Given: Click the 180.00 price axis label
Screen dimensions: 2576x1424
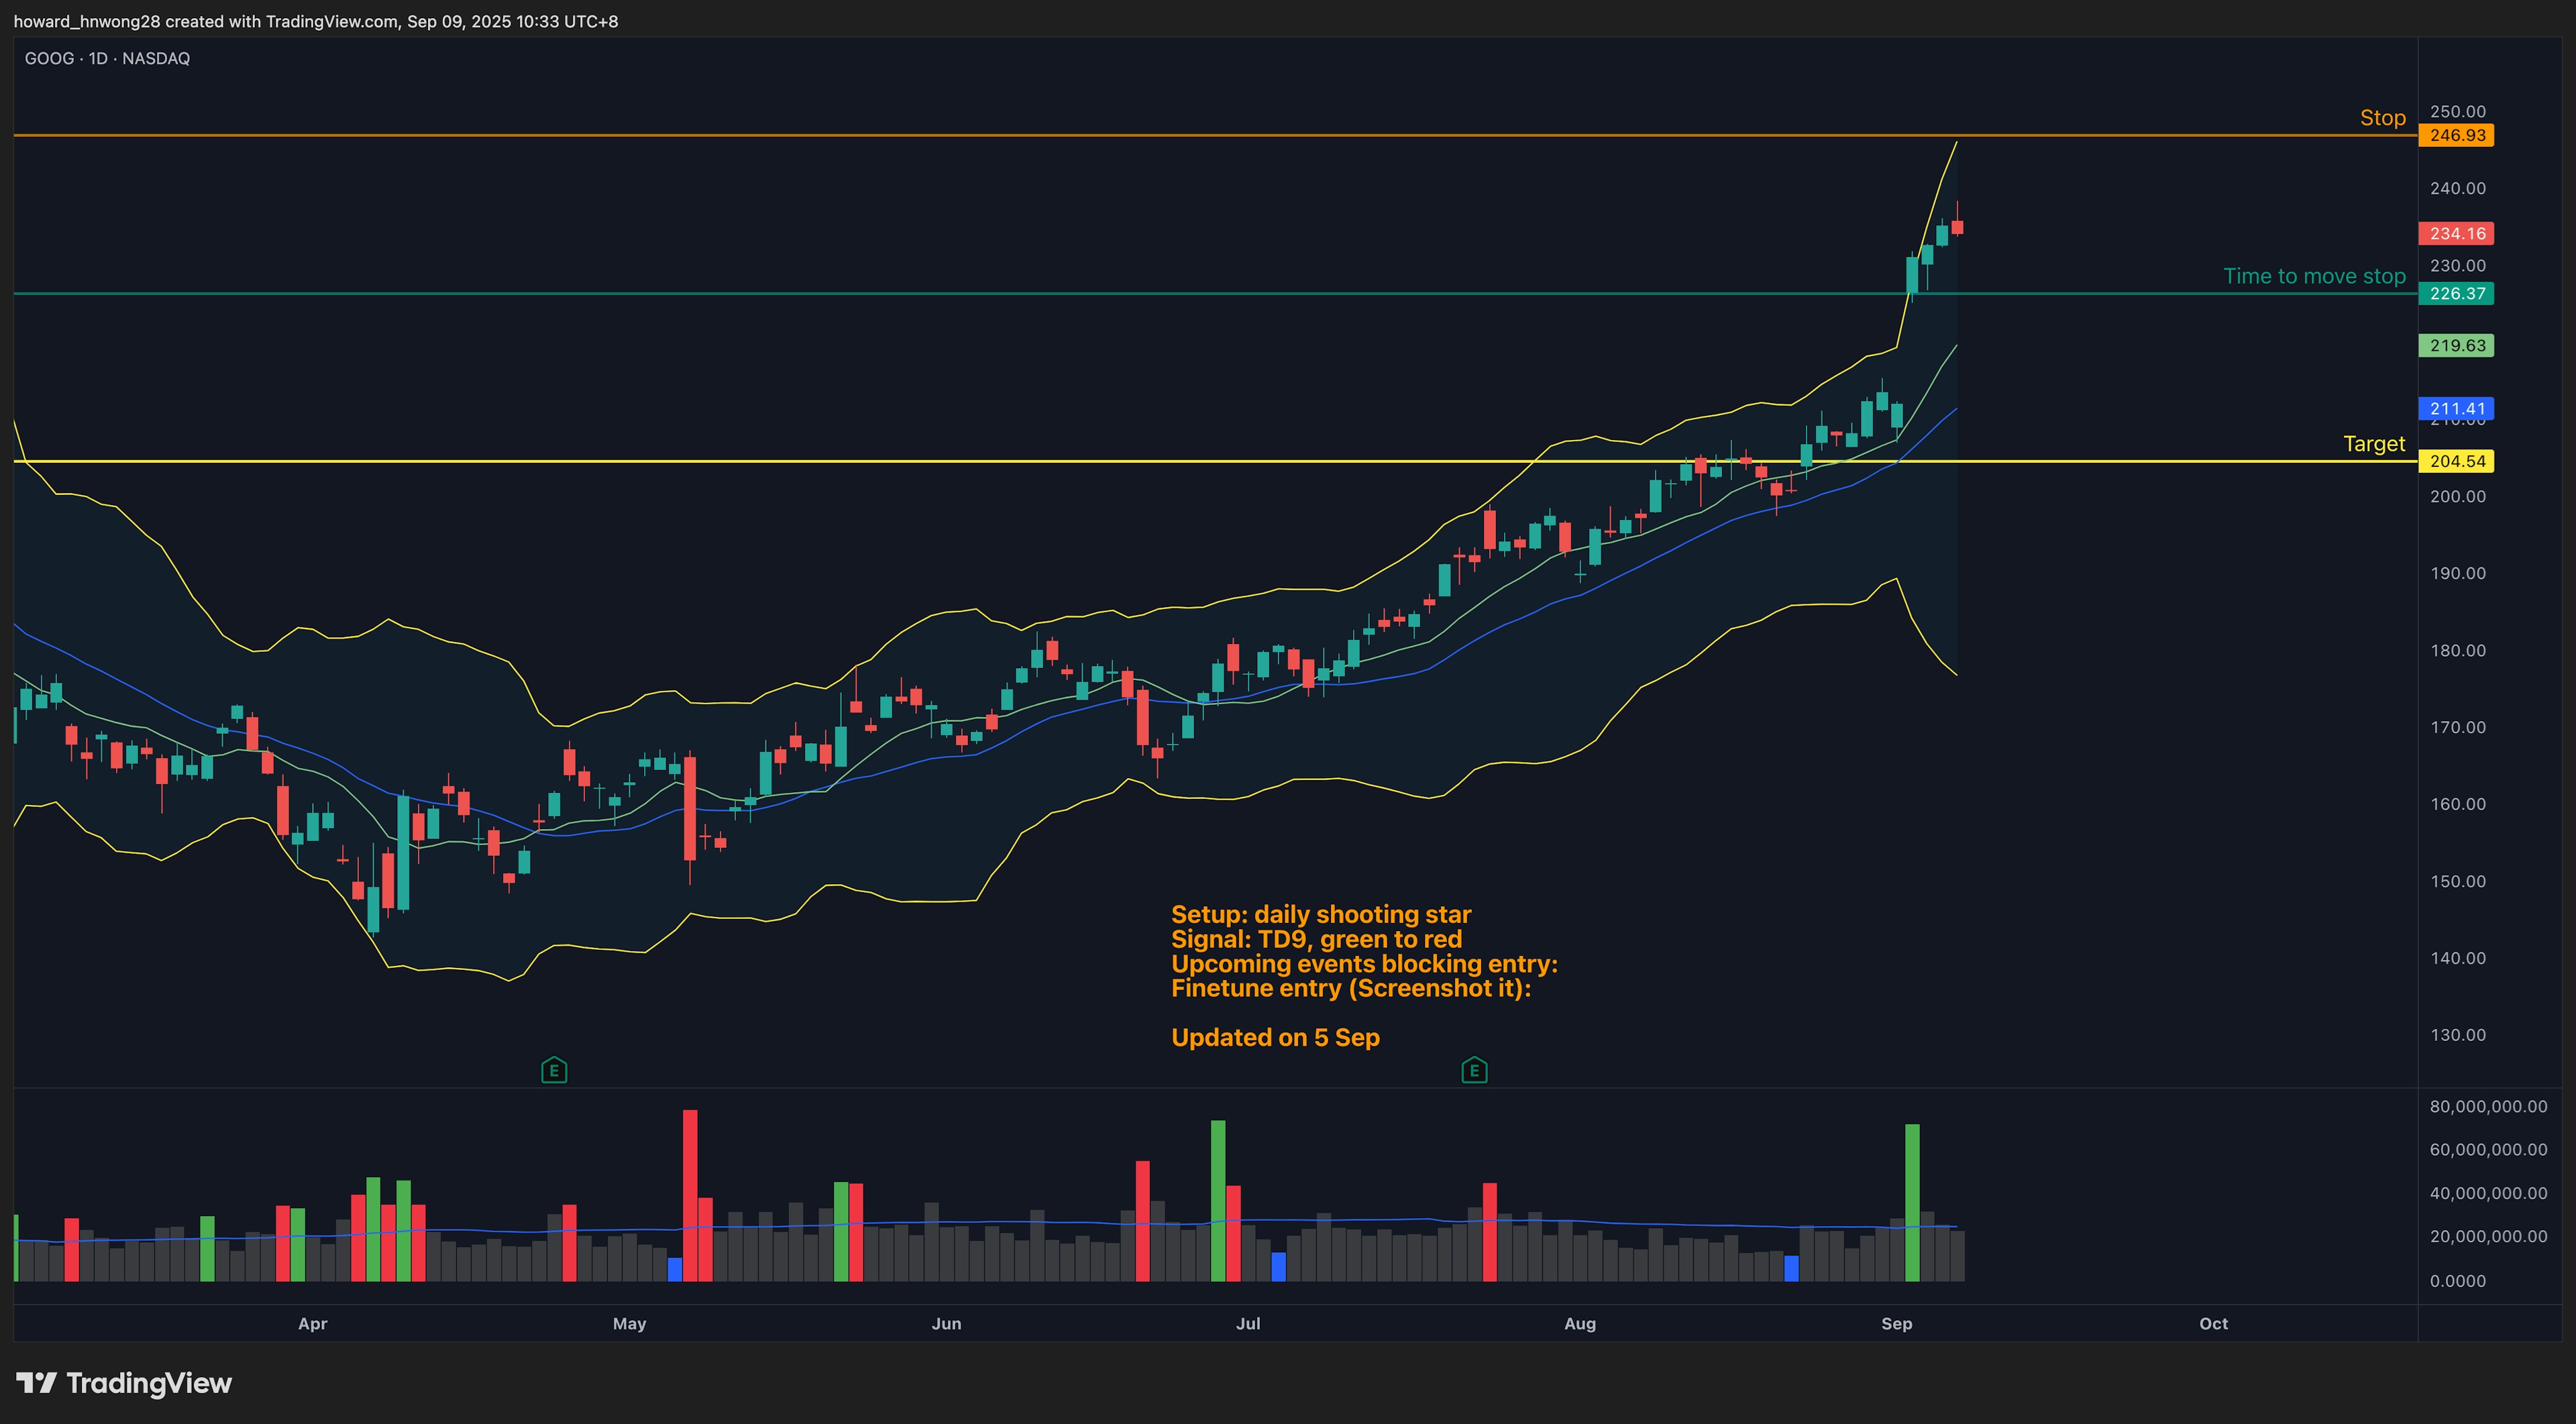Looking at the screenshot, I should (2457, 650).
